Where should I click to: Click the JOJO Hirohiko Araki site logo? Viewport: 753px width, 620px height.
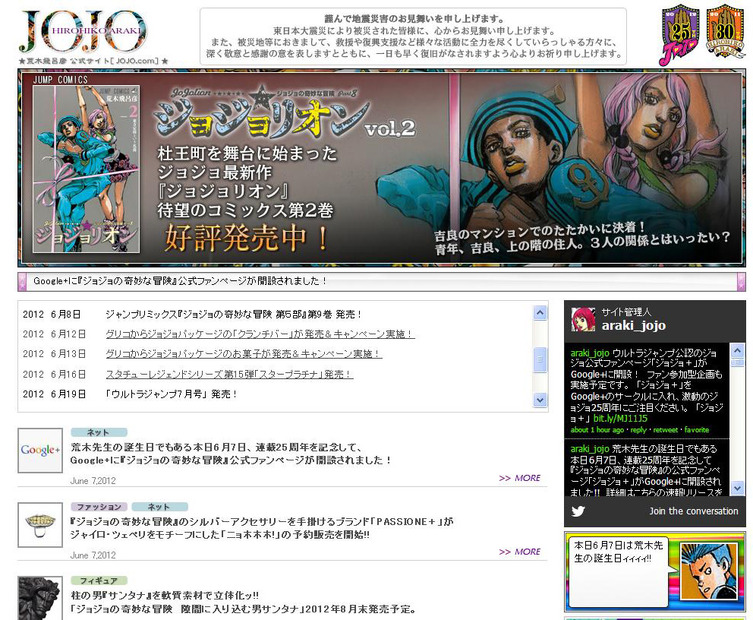click(x=83, y=31)
